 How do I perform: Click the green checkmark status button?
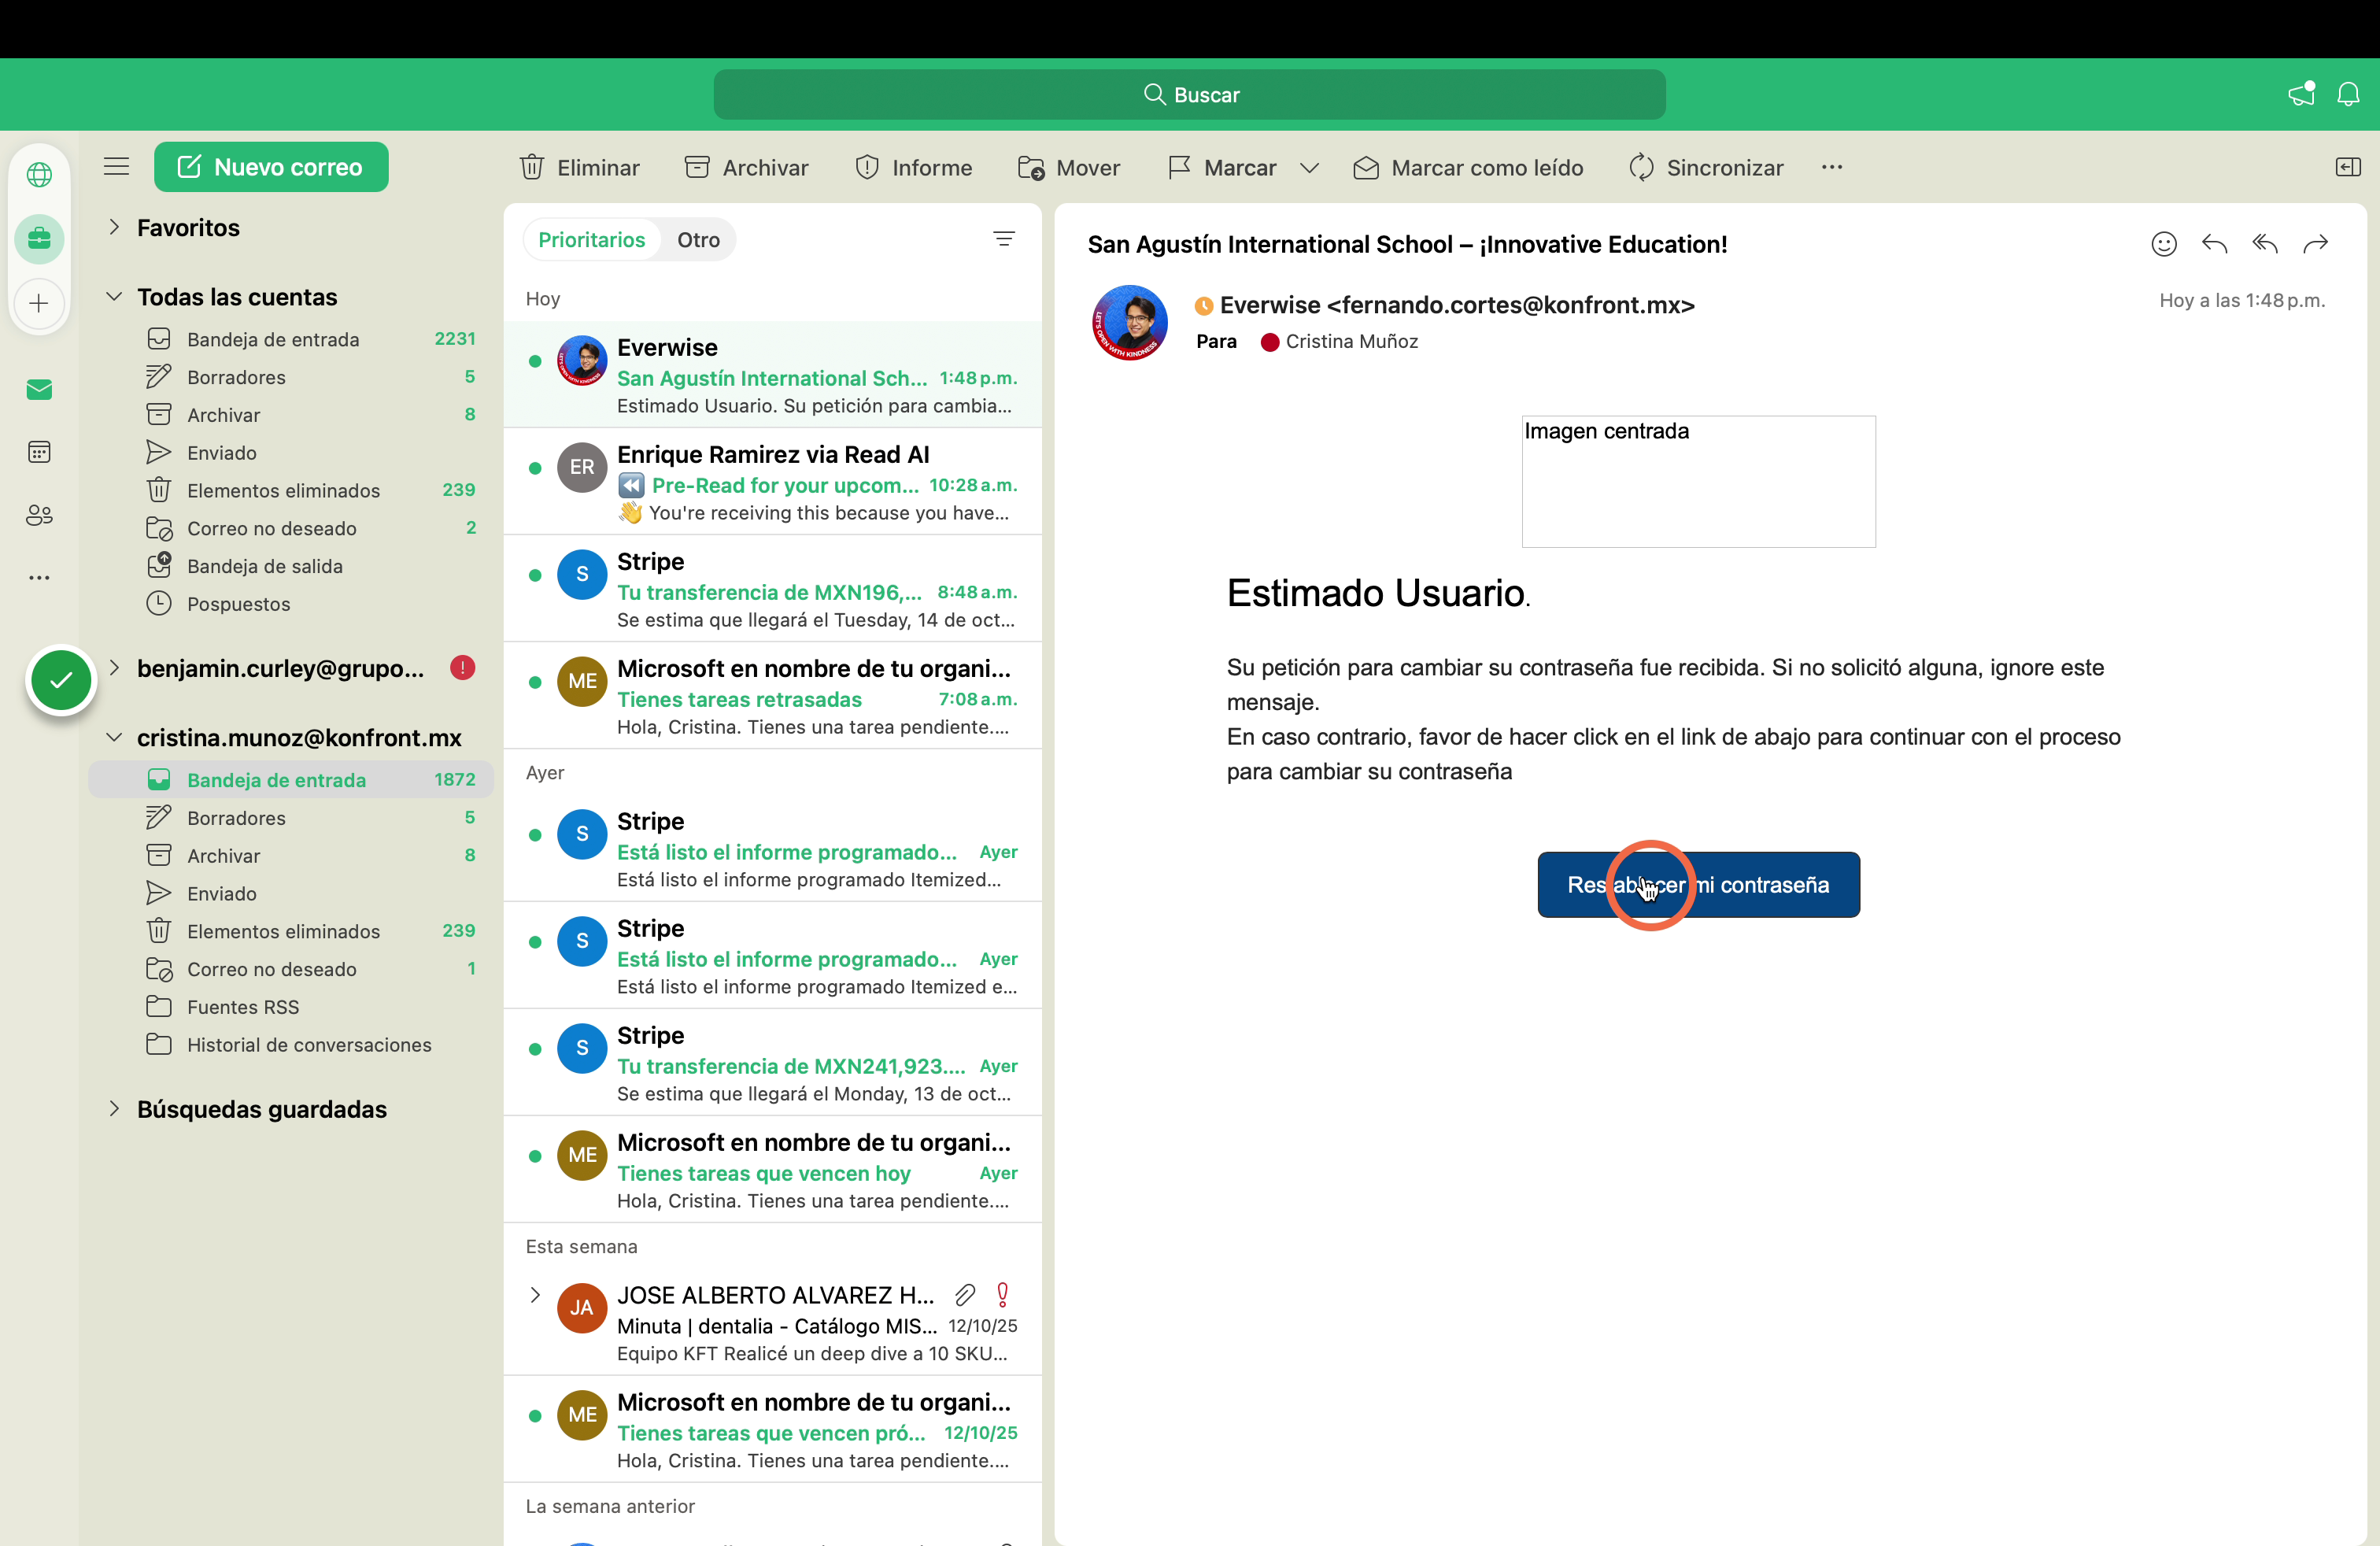point(61,680)
